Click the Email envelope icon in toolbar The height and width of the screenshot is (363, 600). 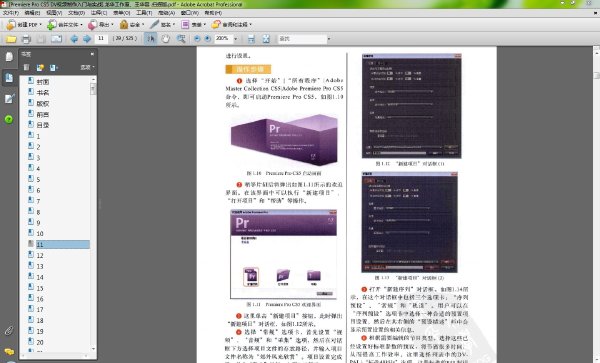tap(56, 39)
